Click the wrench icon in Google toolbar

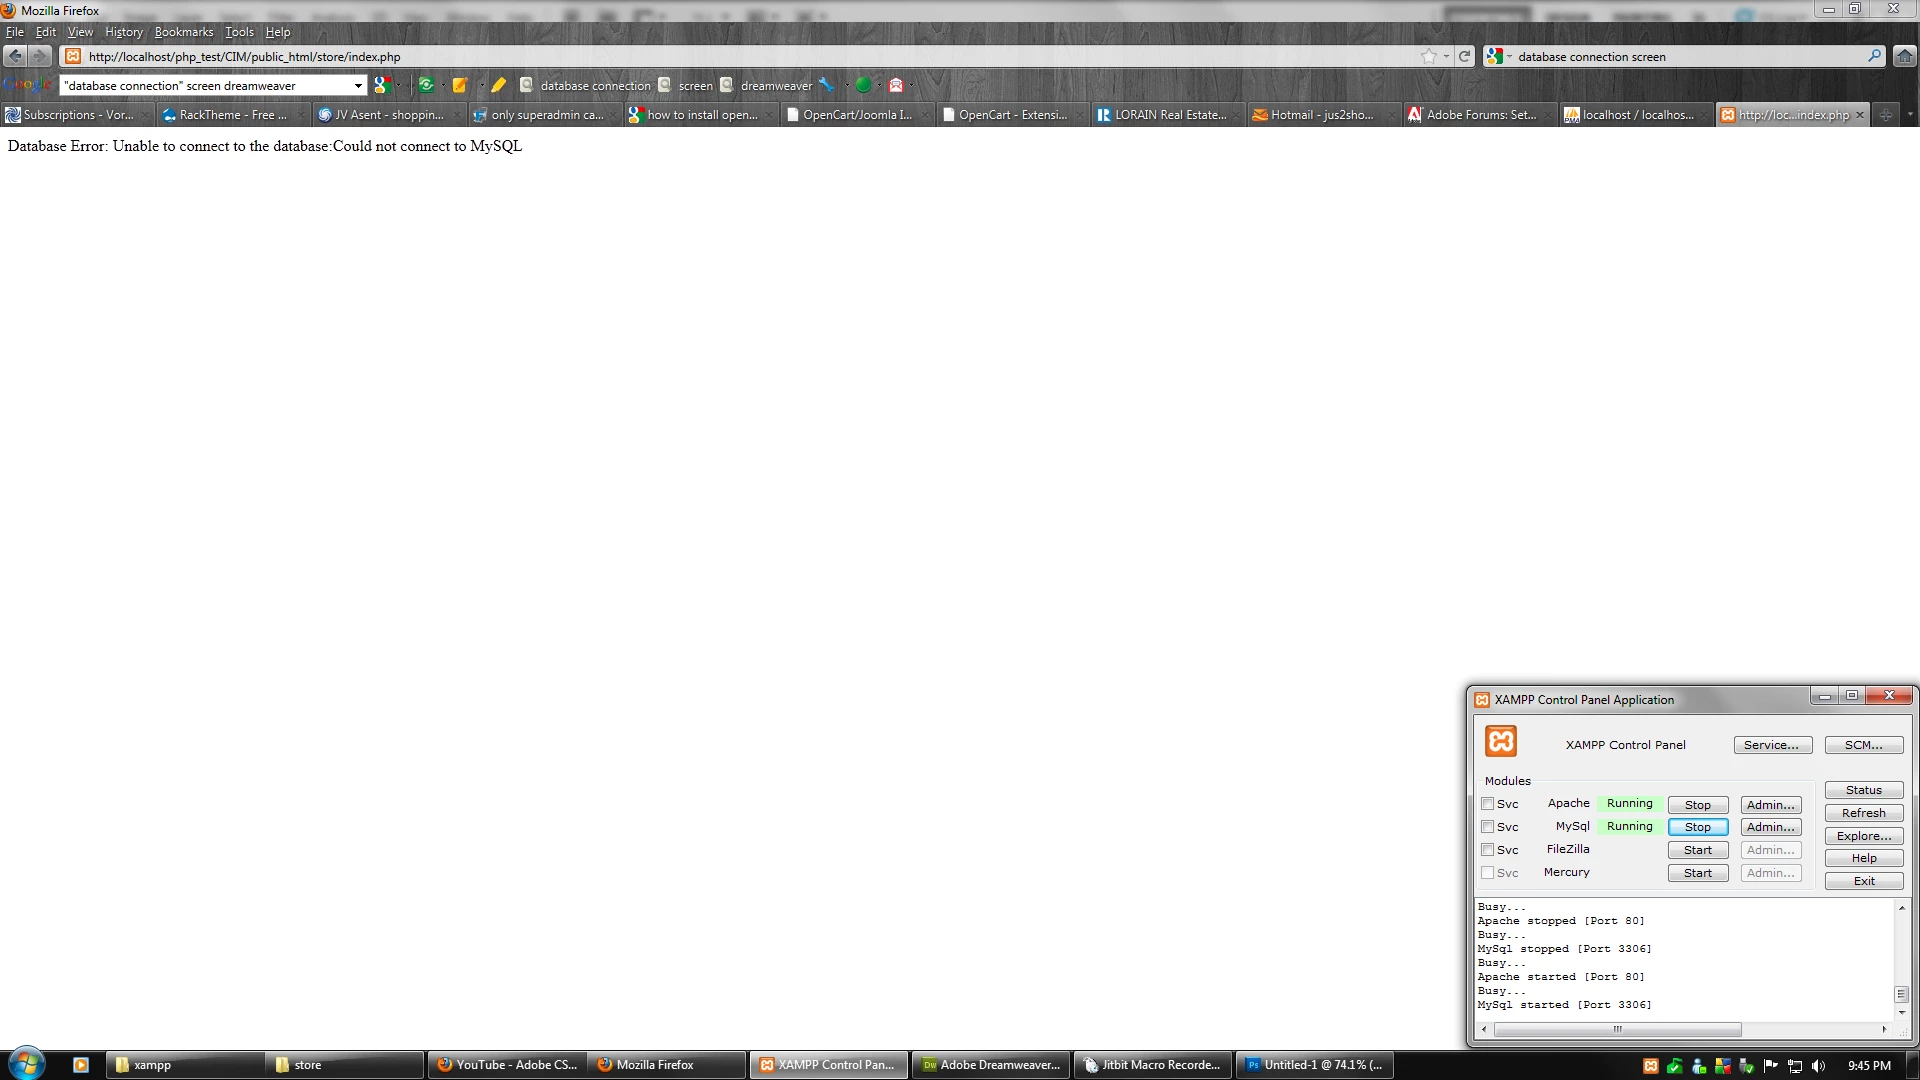pos(826,86)
